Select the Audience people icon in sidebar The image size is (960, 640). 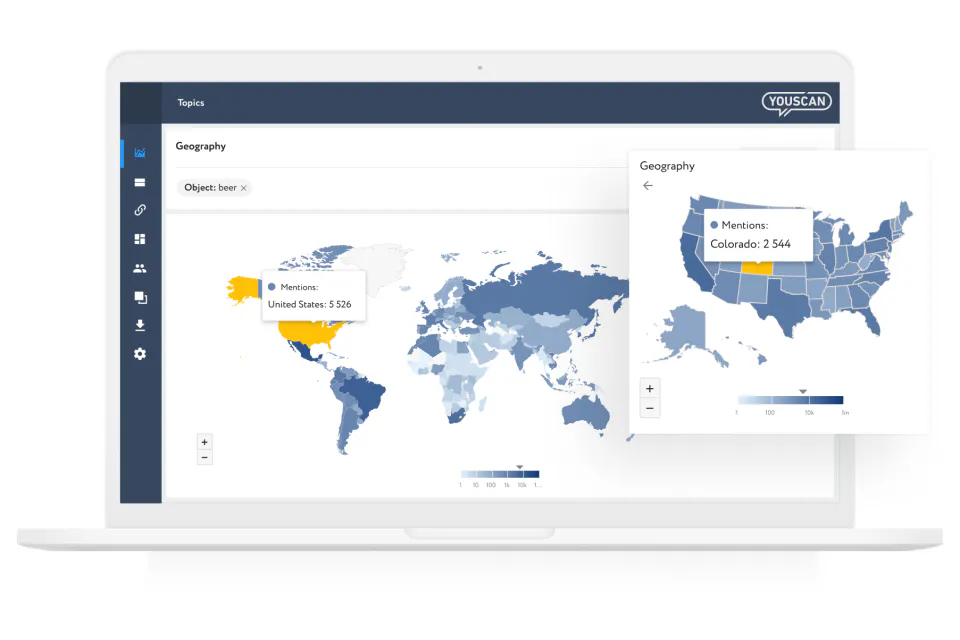(x=140, y=267)
